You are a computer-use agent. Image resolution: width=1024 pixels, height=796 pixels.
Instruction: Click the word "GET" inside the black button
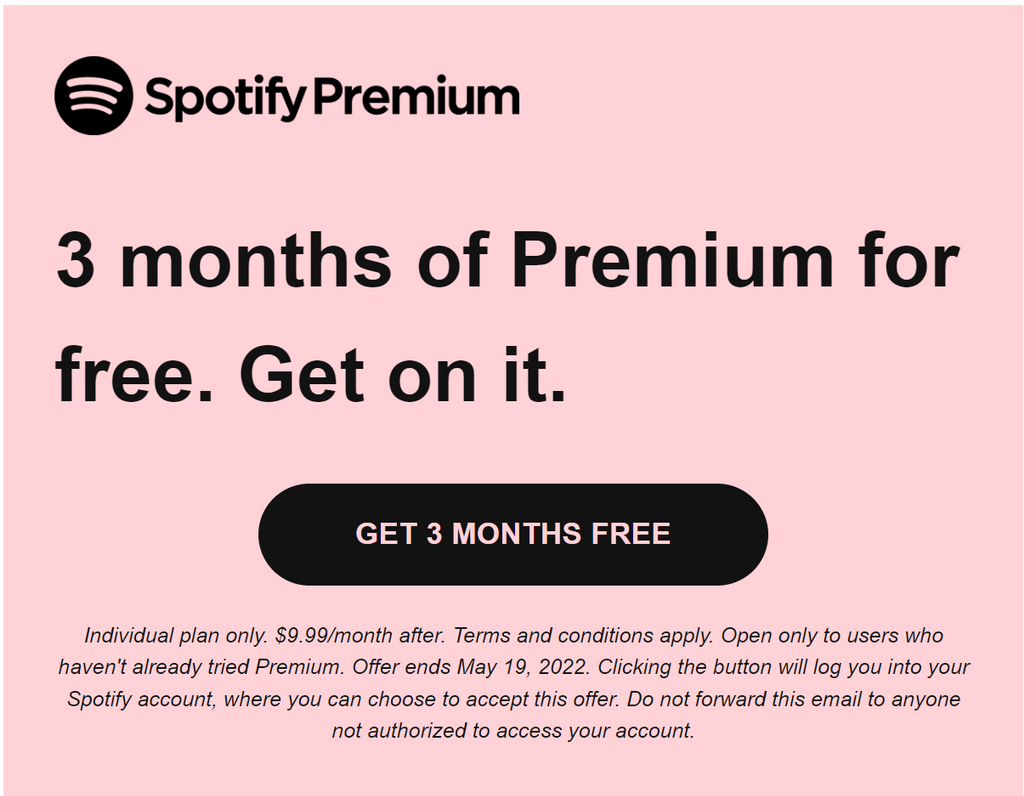pyautogui.click(x=386, y=533)
